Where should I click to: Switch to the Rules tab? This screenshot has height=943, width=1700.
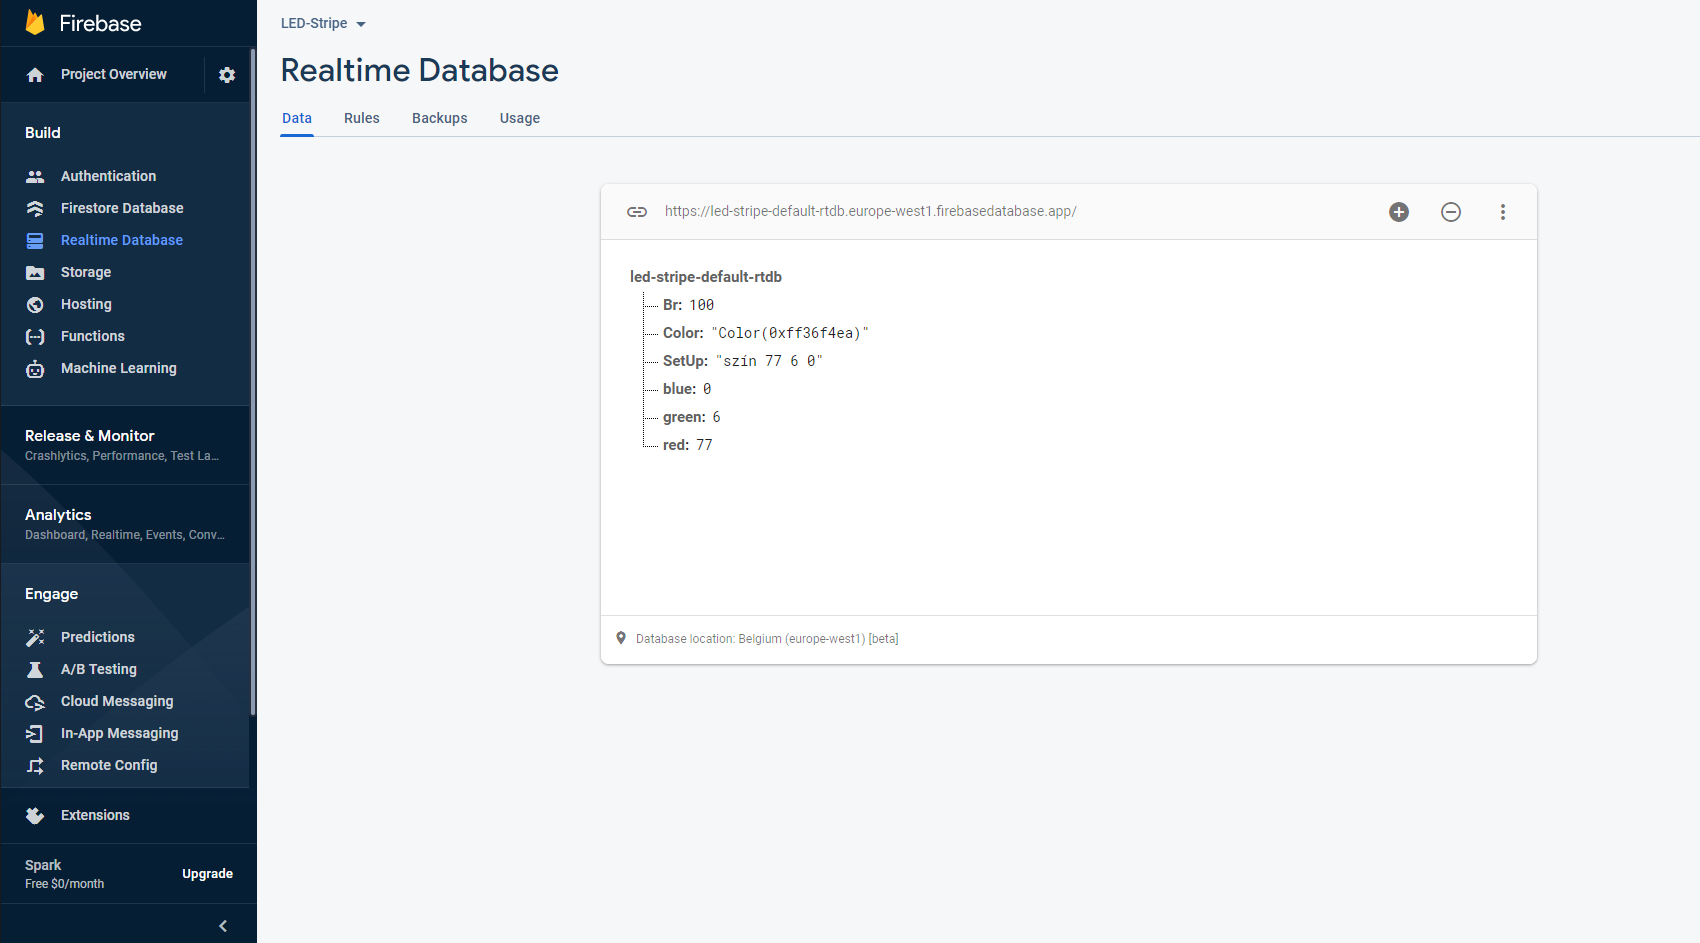coord(362,118)
